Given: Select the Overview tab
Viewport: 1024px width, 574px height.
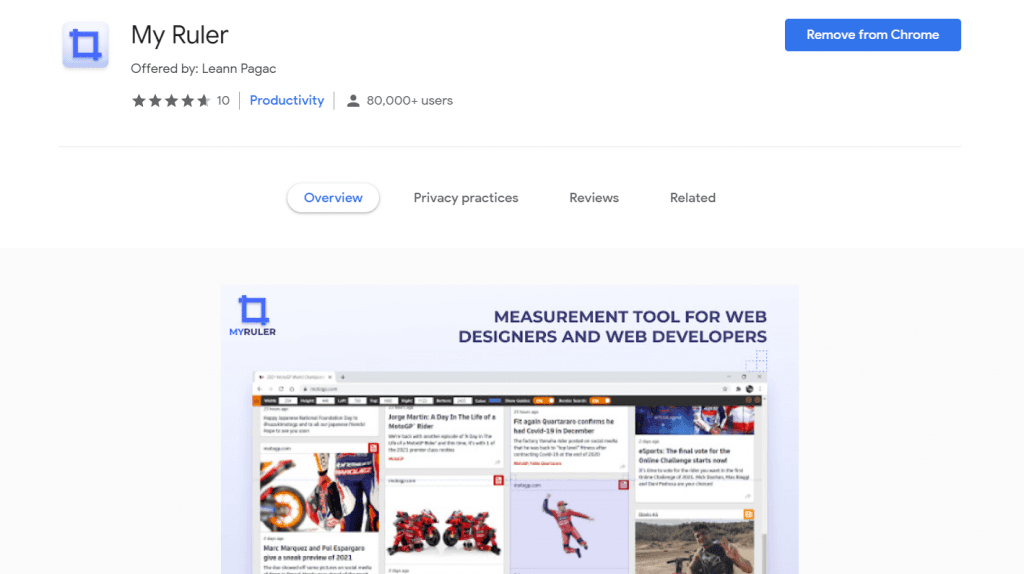Looking at the screenshot, I should click(x=333, y=198).
